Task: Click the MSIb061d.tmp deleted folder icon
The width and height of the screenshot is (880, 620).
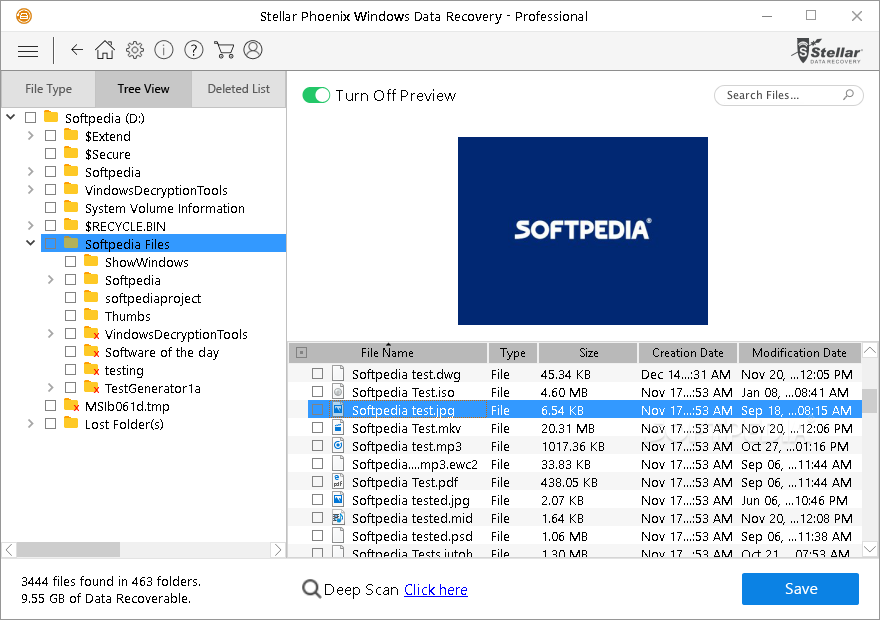Action: (71, 405)
